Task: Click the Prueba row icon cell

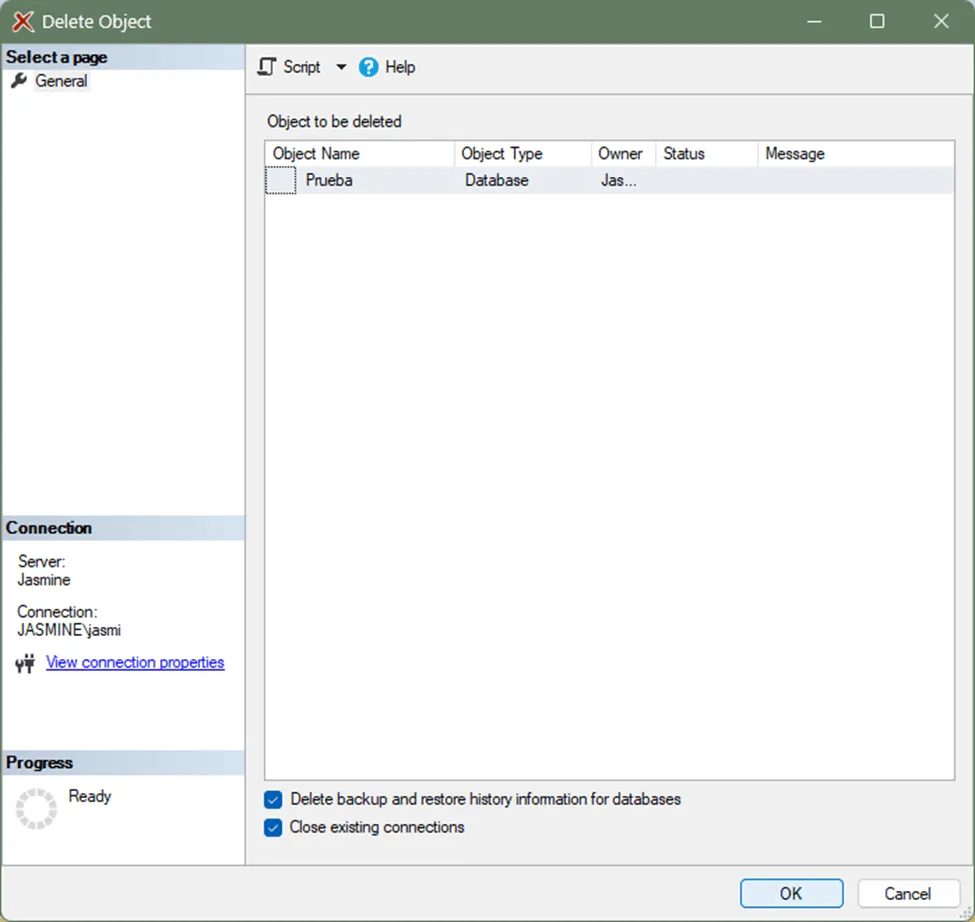Action: click(281, 181)
